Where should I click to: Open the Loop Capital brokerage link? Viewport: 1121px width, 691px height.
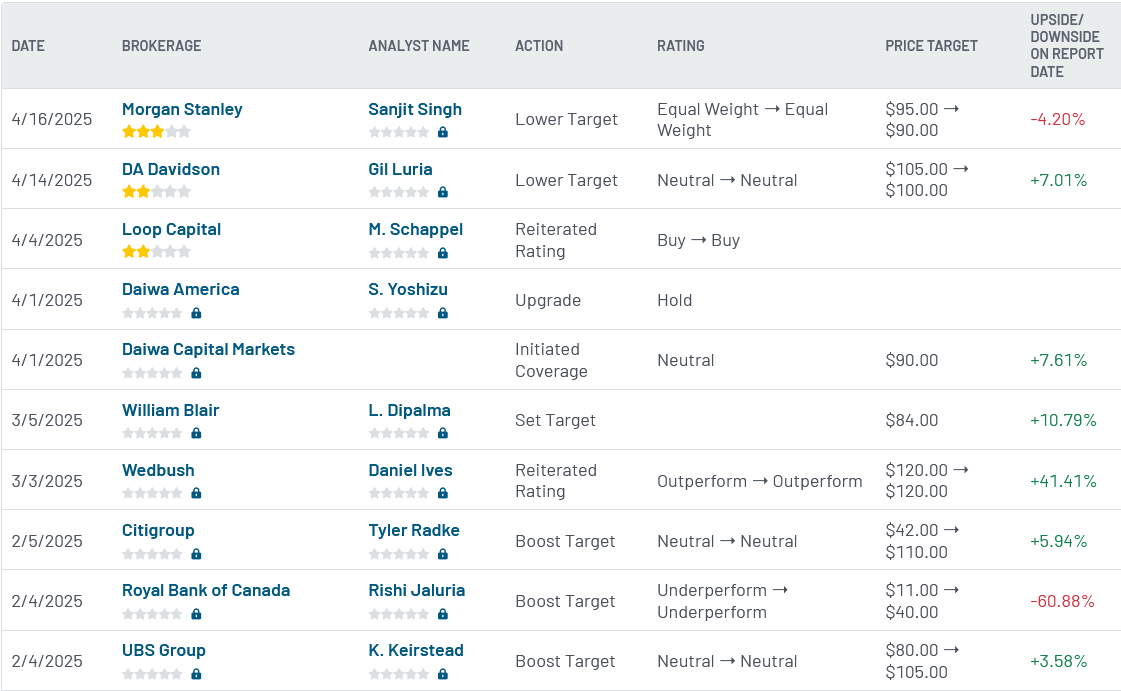click(x=172, y=229)
